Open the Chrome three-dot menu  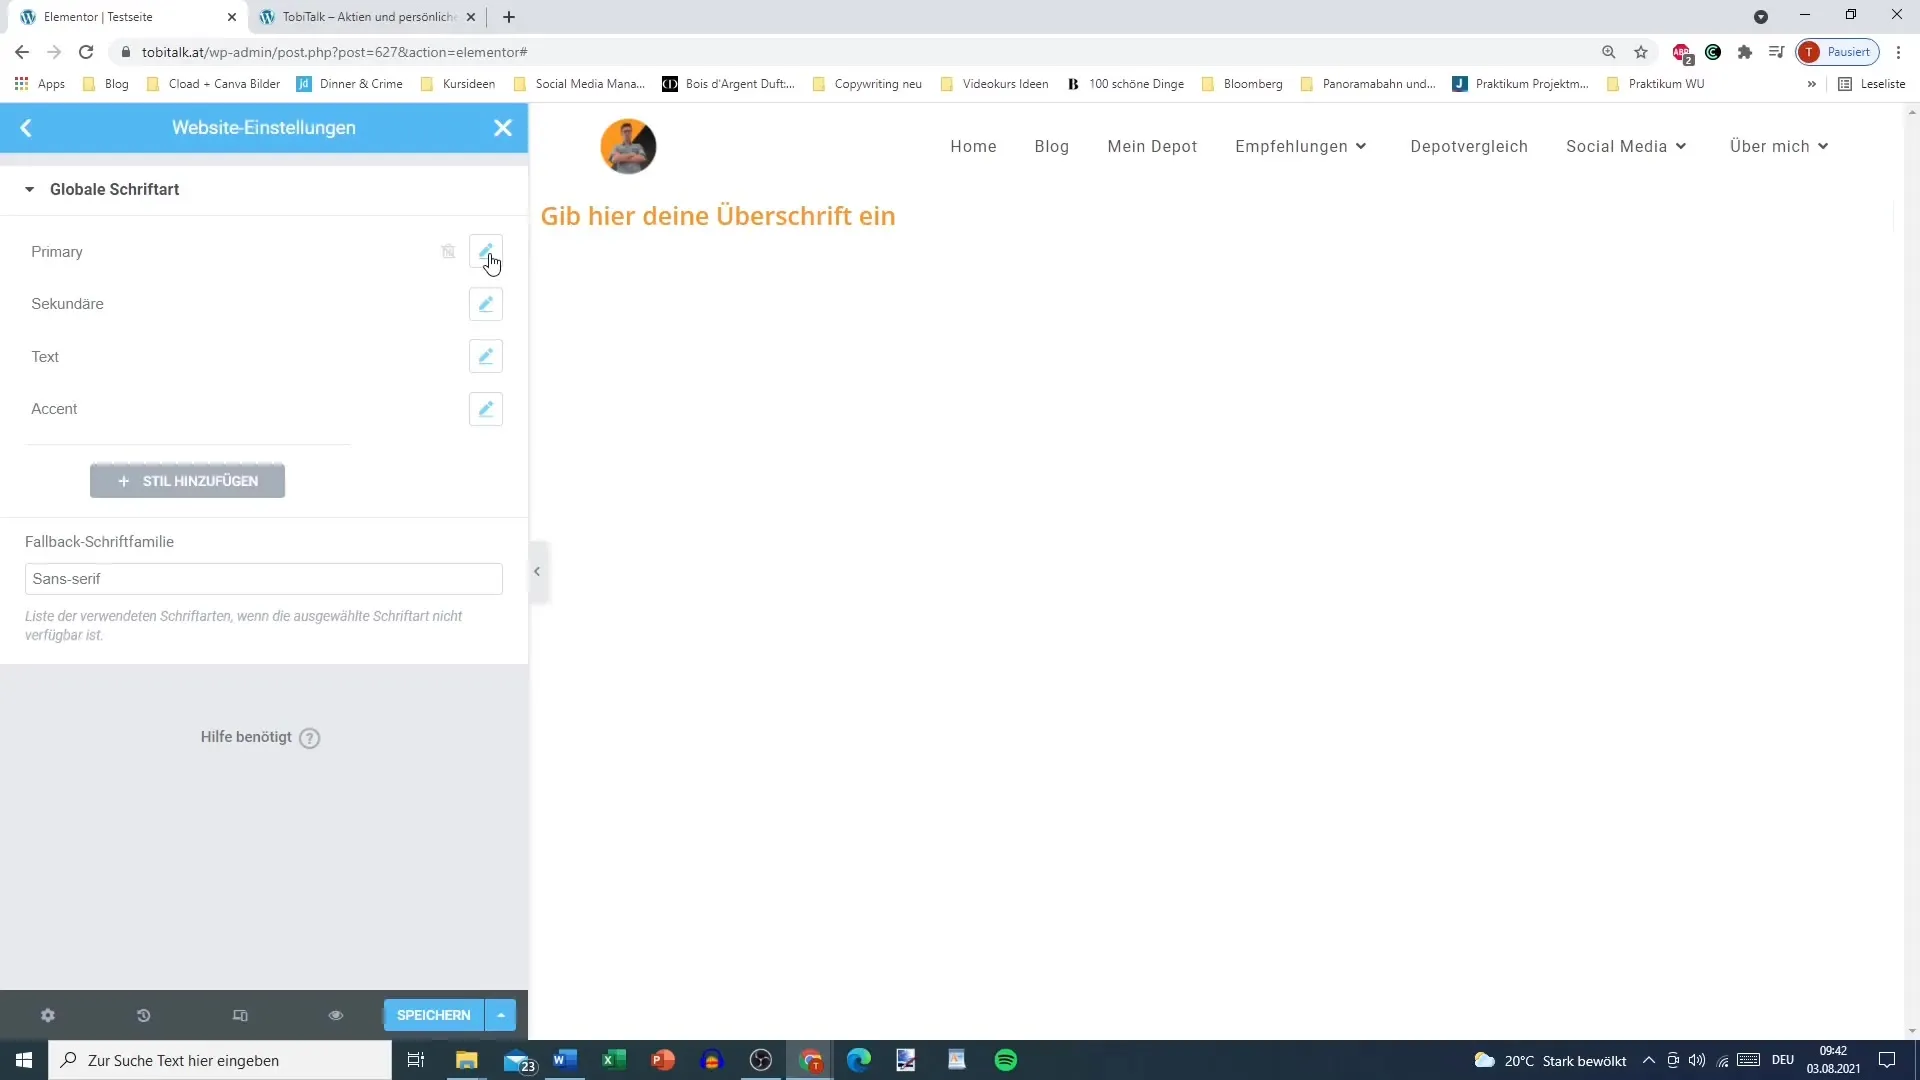(x=1898, y=52)
